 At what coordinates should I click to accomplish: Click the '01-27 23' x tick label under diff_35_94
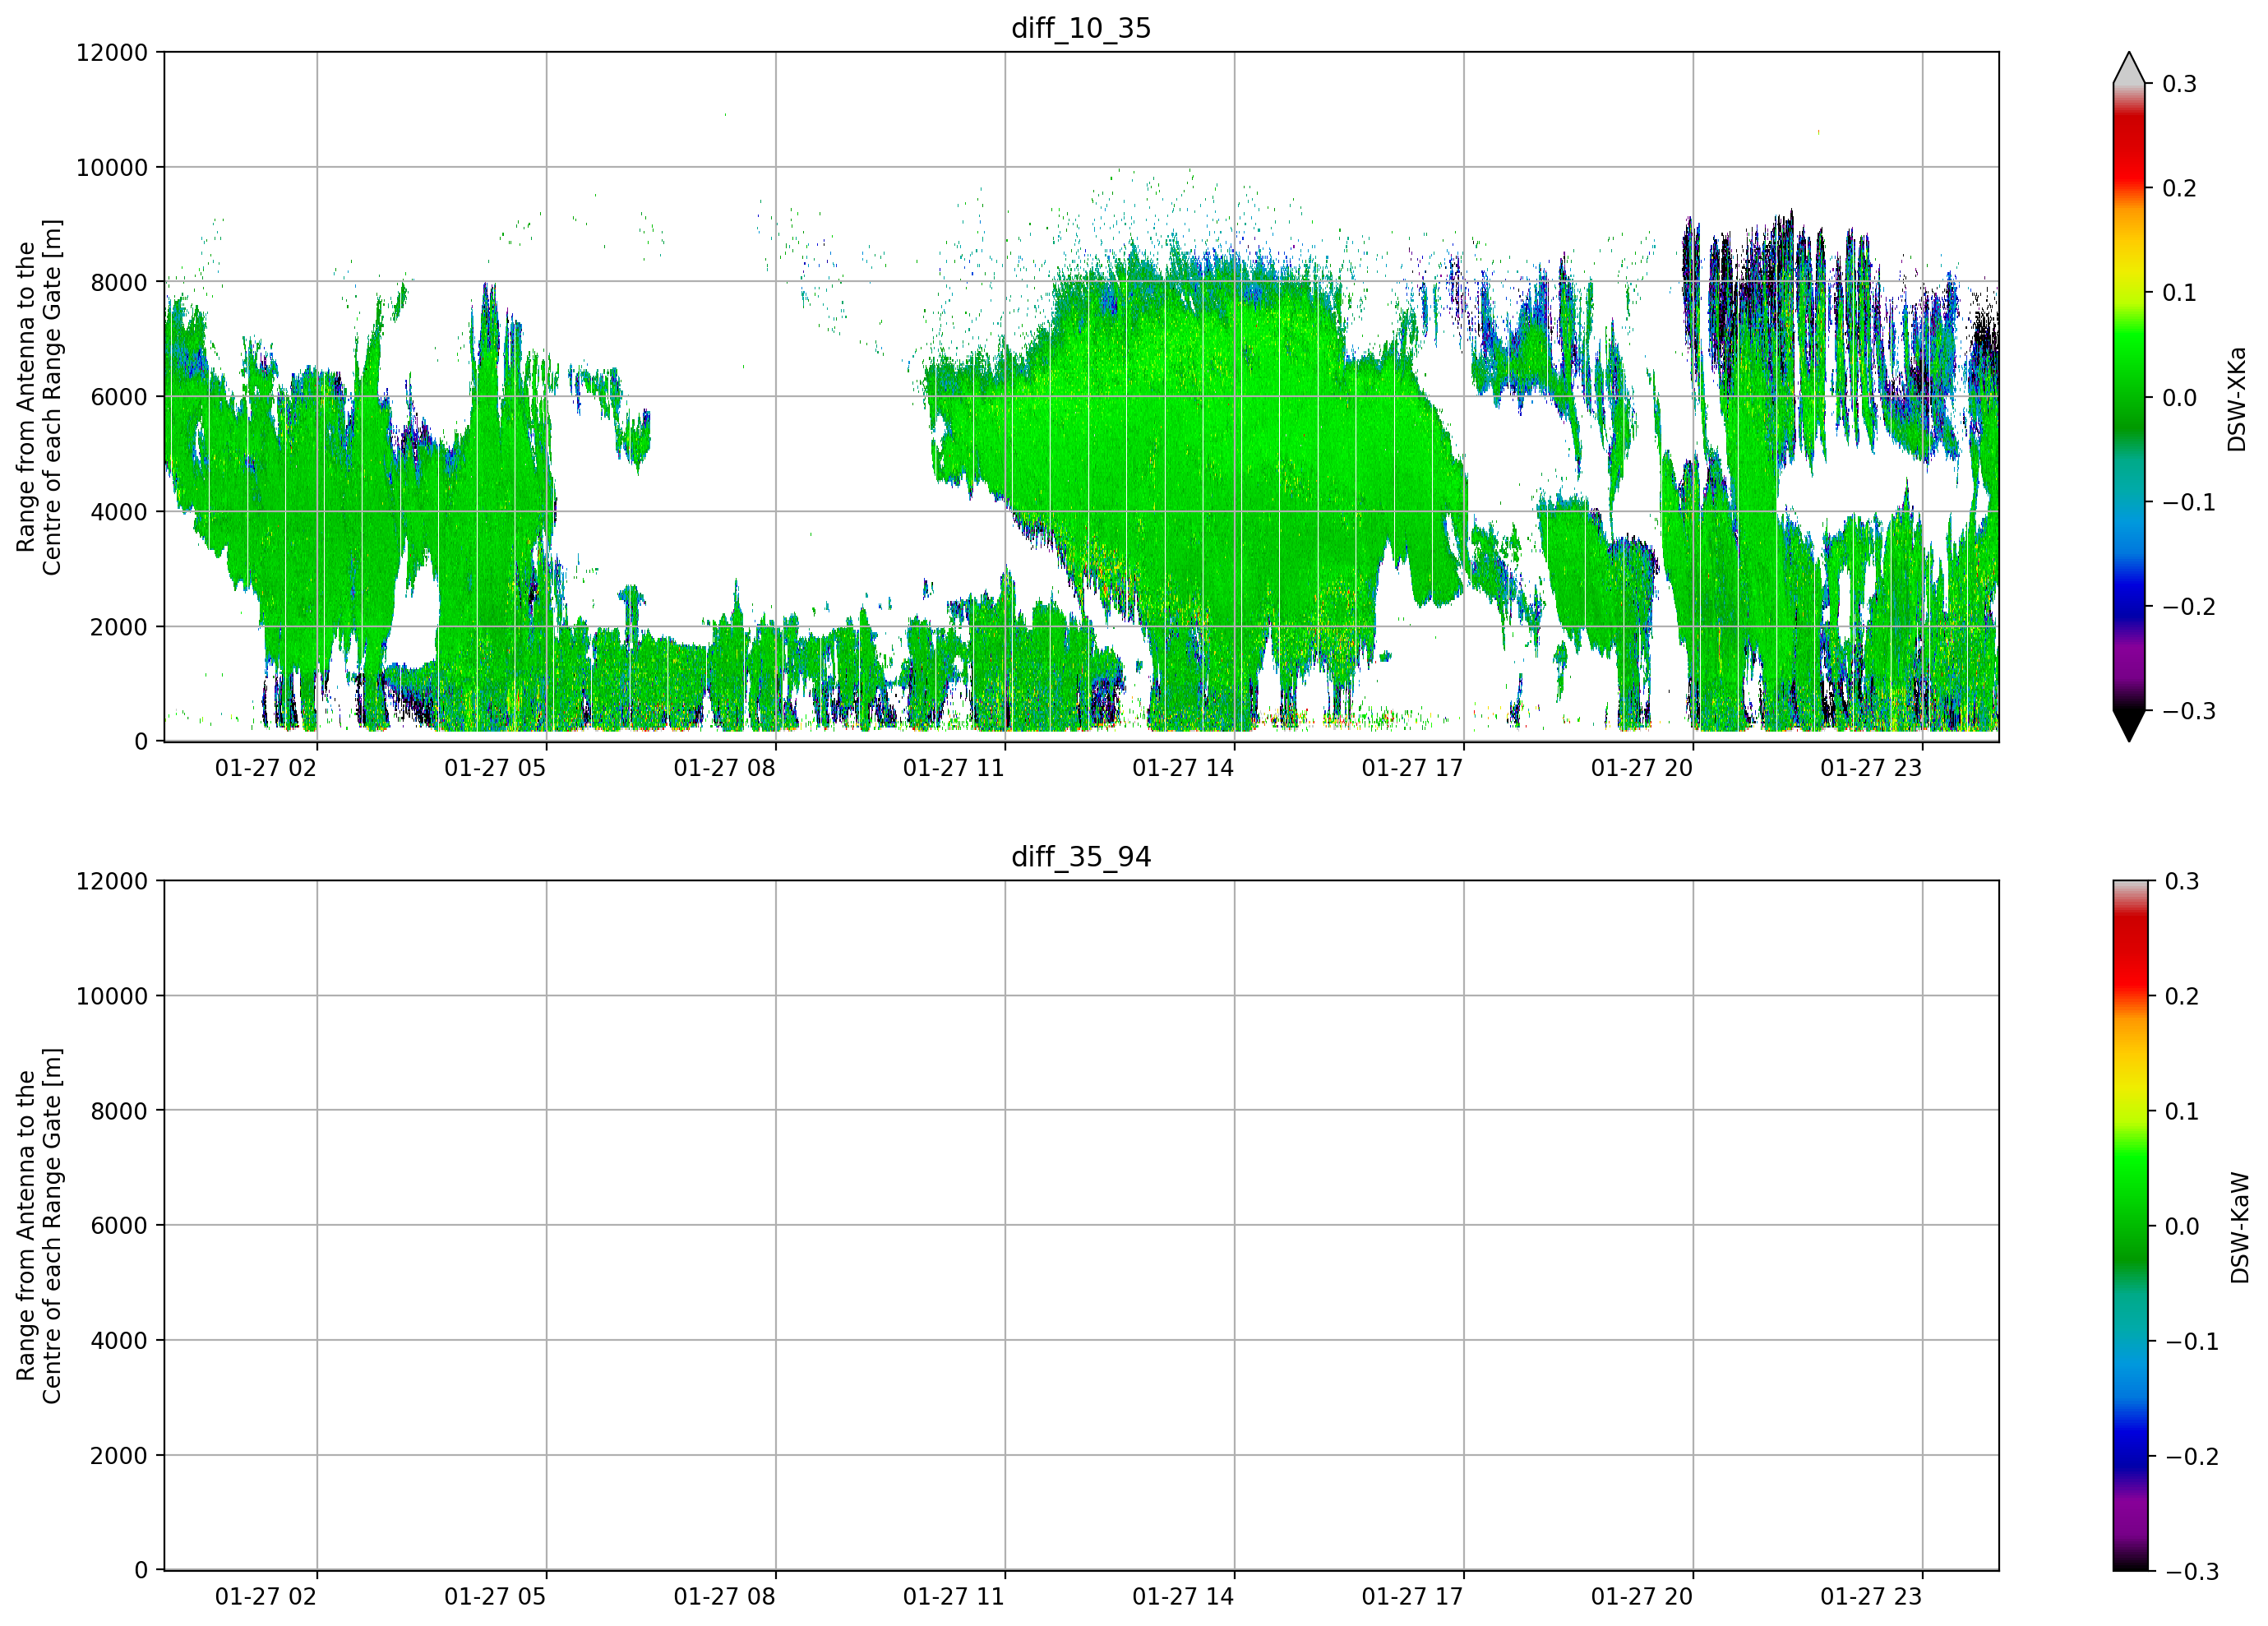[x=1871, y=1597]
